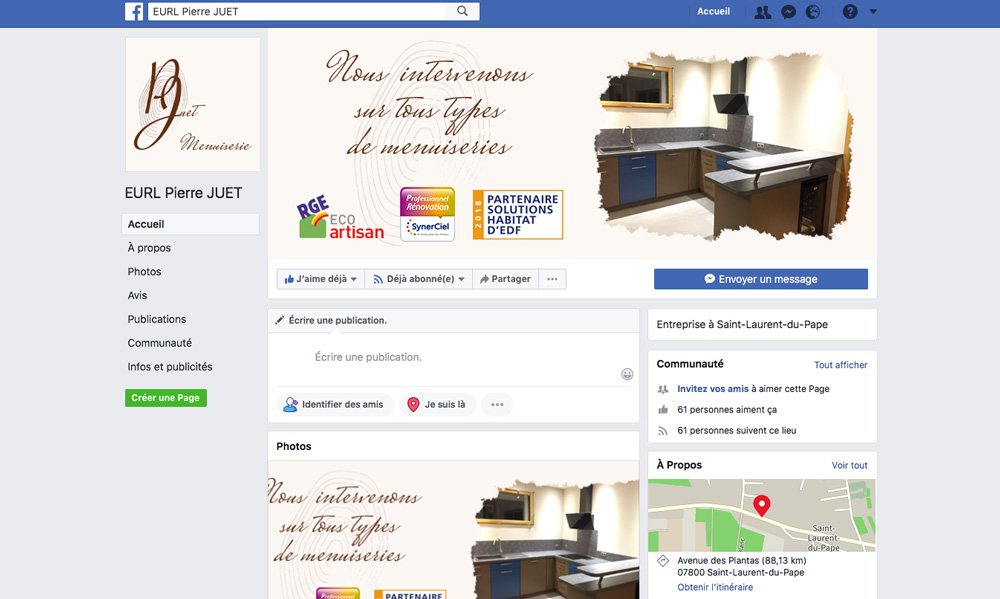Click the Créer une Page button
1000x599 pixels.
click(166, 397)
